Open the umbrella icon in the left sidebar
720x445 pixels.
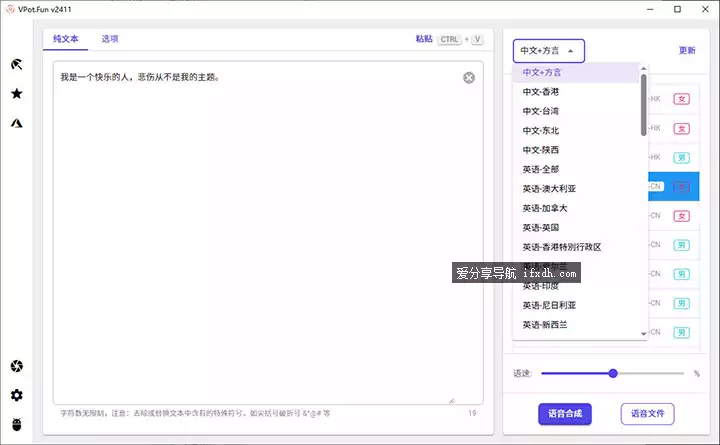click(x=17, y=64)
